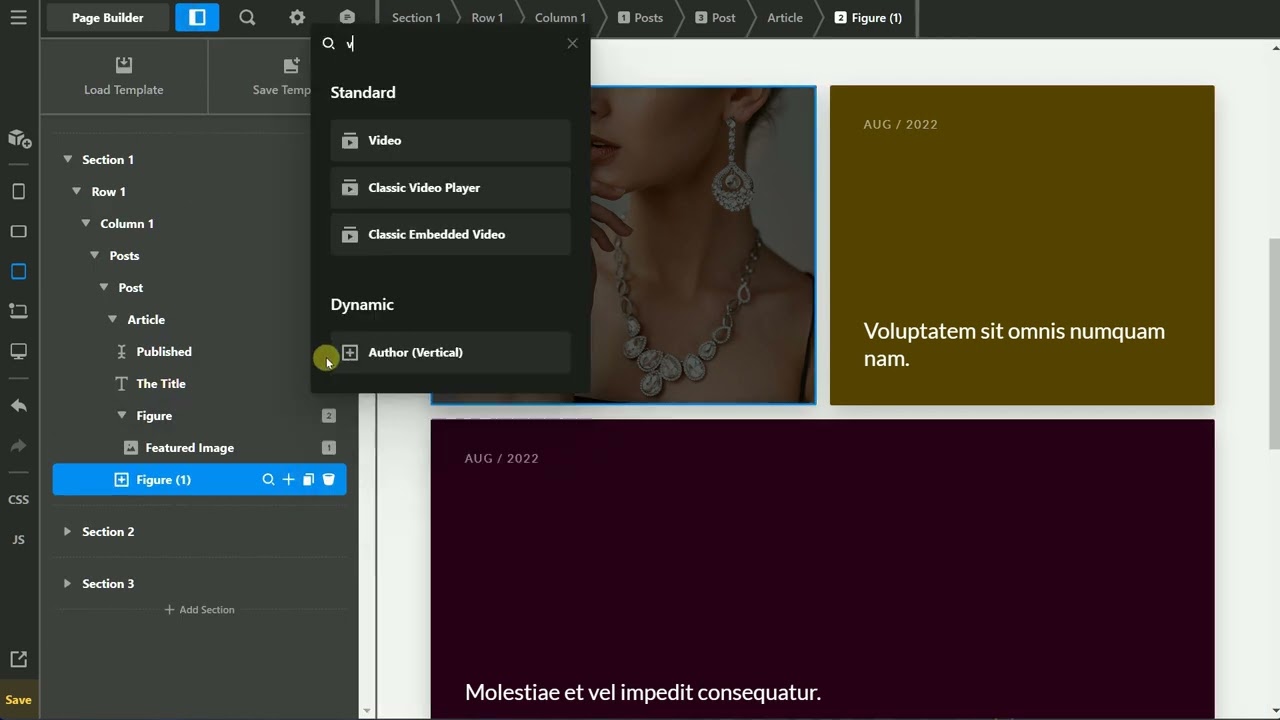
Task: Collapse Post node in tree
Action: click(x=104, y=287)
